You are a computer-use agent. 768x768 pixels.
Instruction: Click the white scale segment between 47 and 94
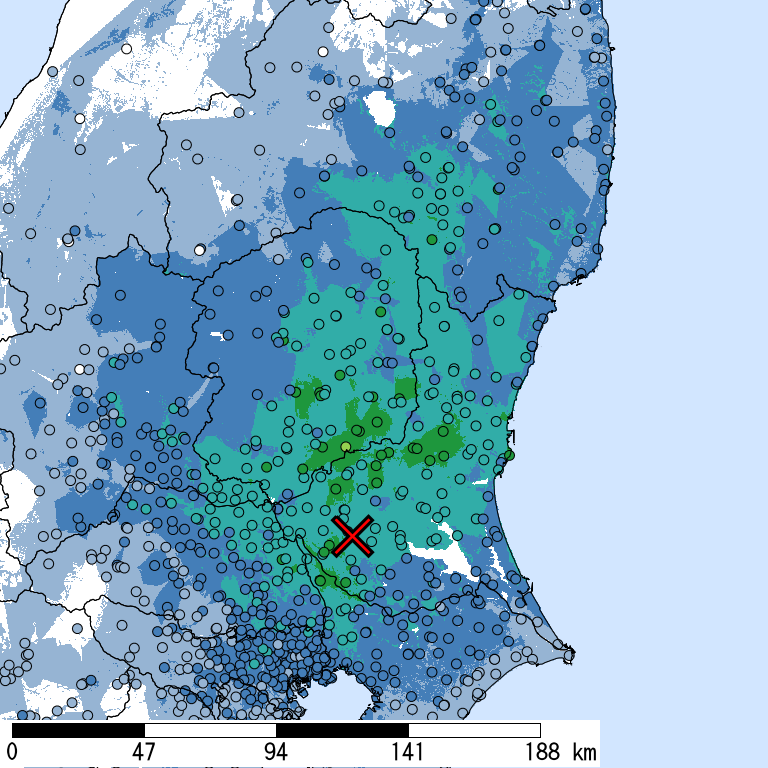pos(210,730)
